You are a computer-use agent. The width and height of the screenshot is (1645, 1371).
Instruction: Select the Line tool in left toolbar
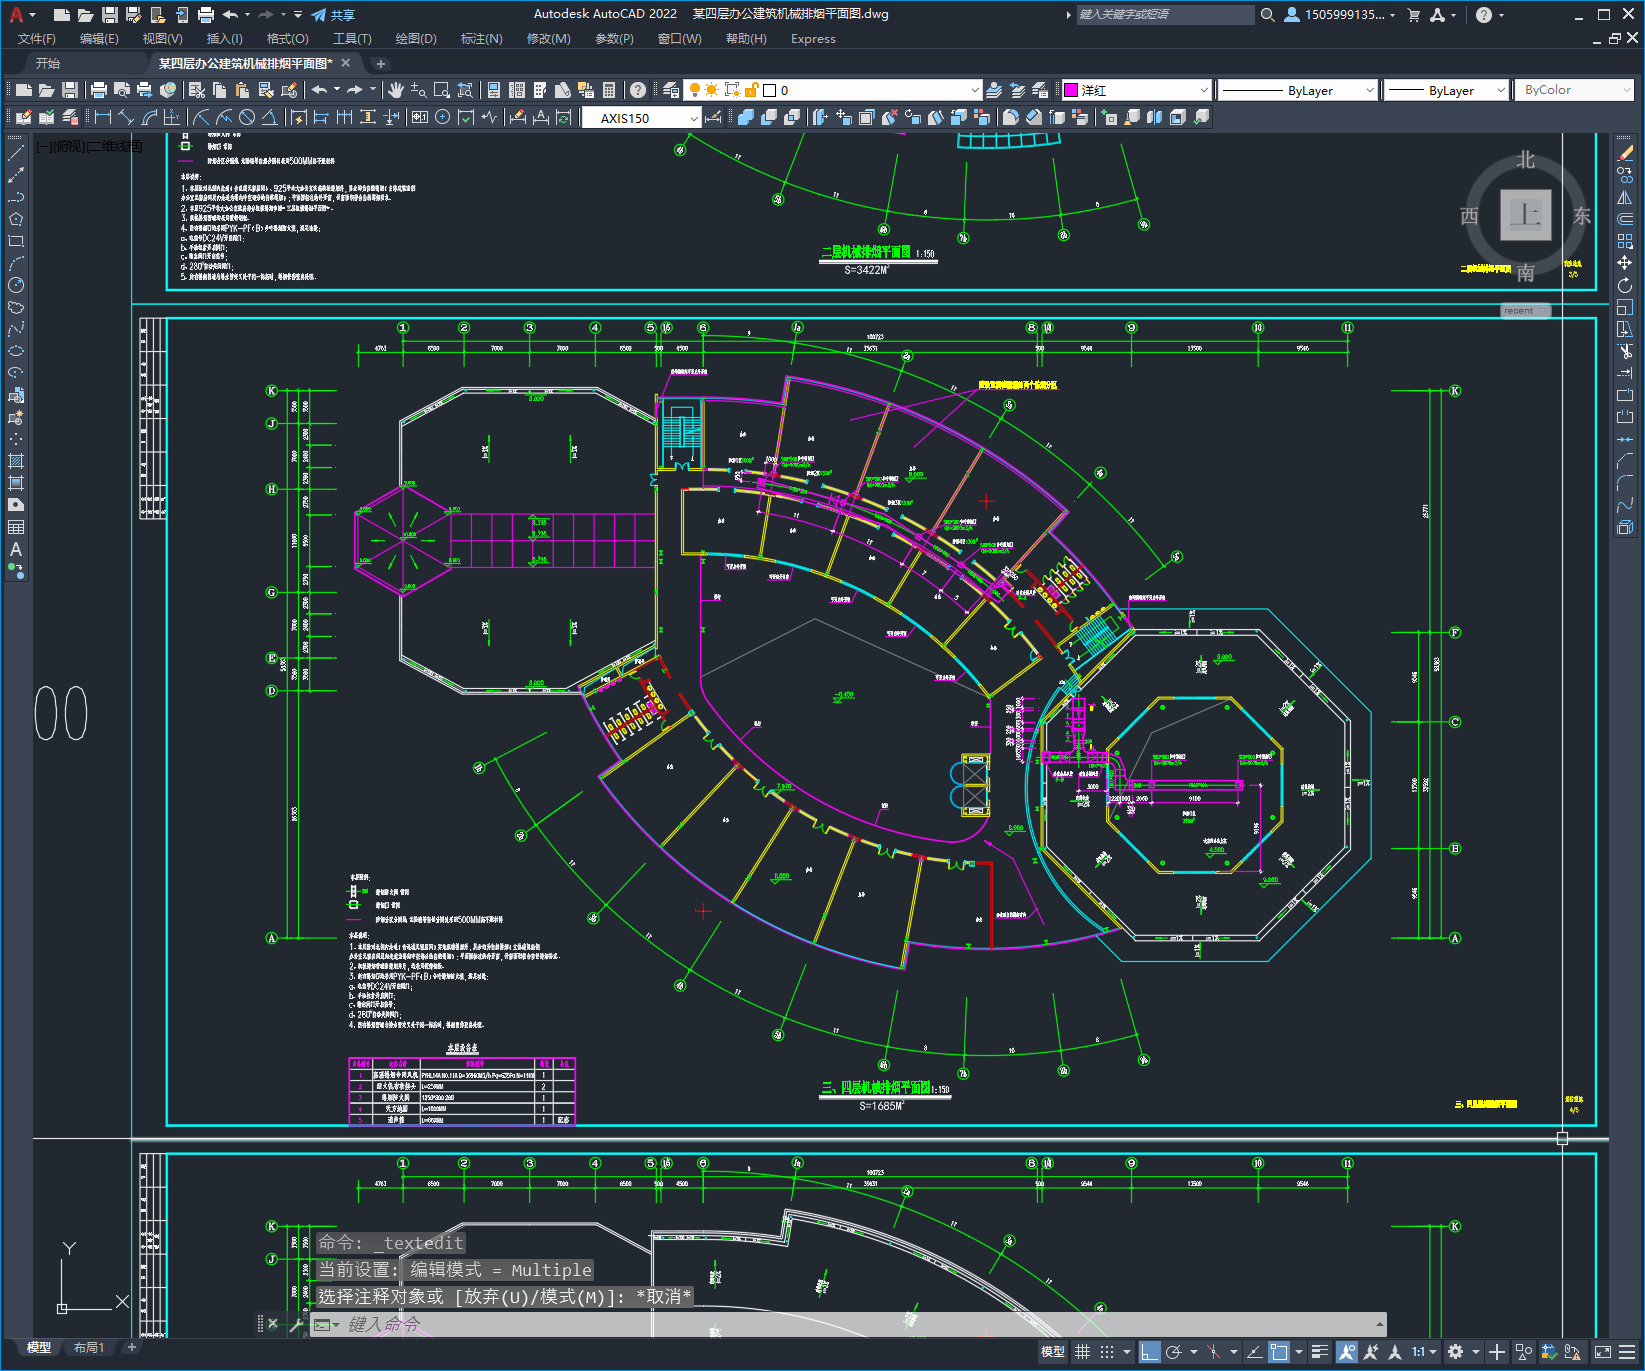[x=16, y=153]
